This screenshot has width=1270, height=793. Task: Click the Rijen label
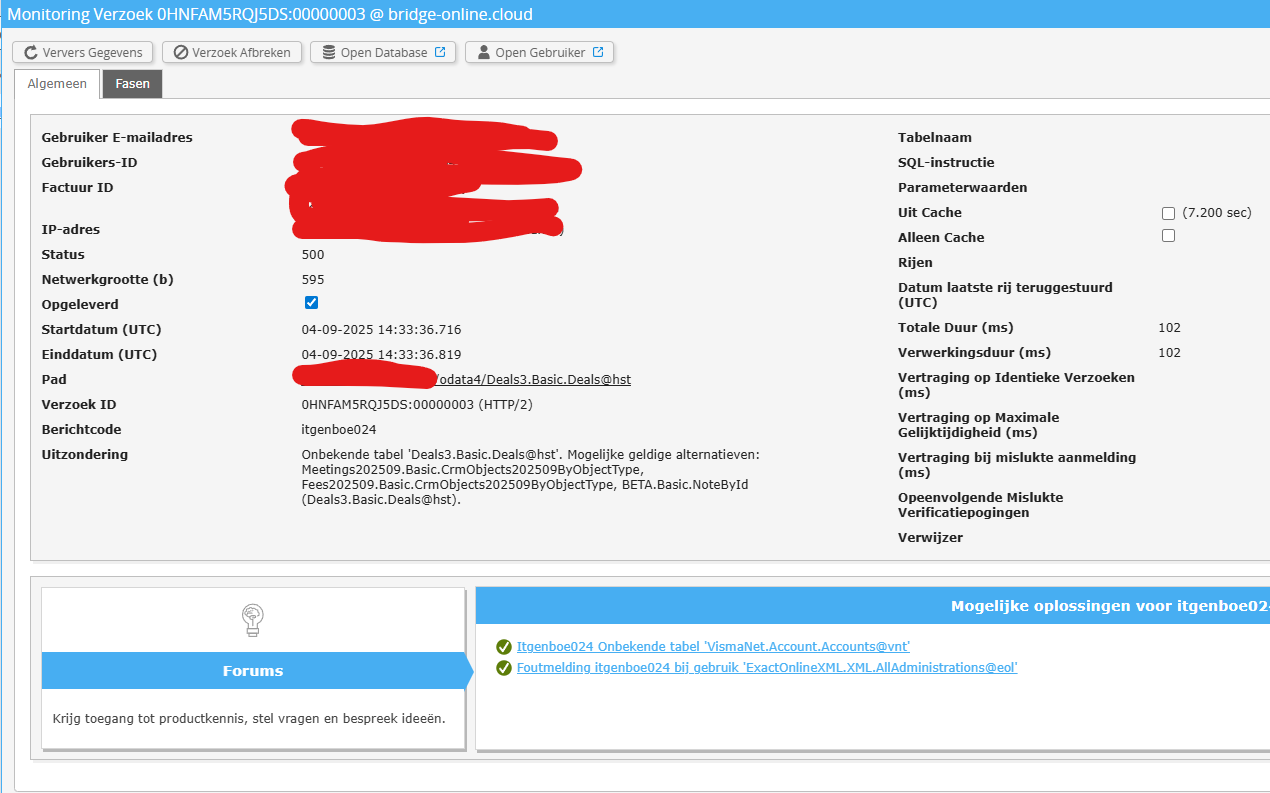915,263
